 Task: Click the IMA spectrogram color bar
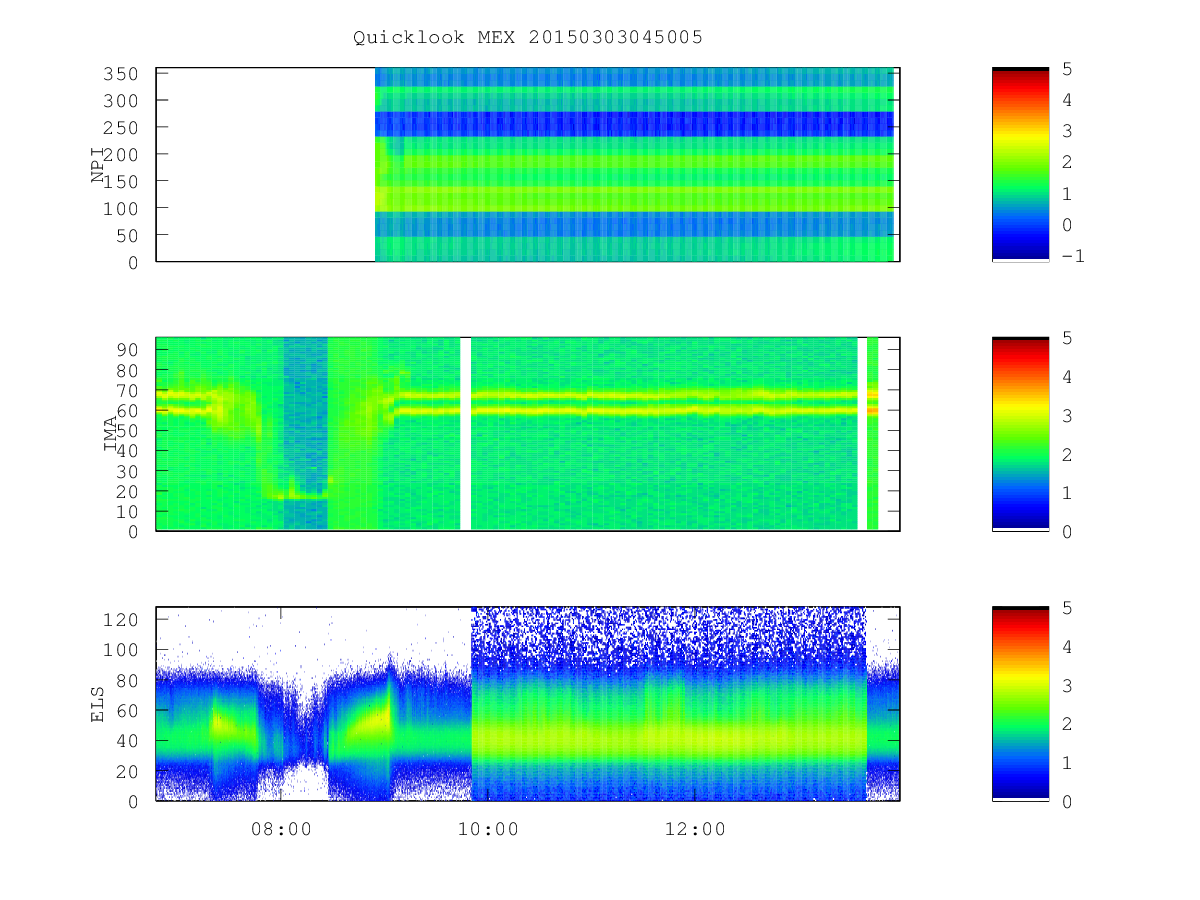[1020, 433]
